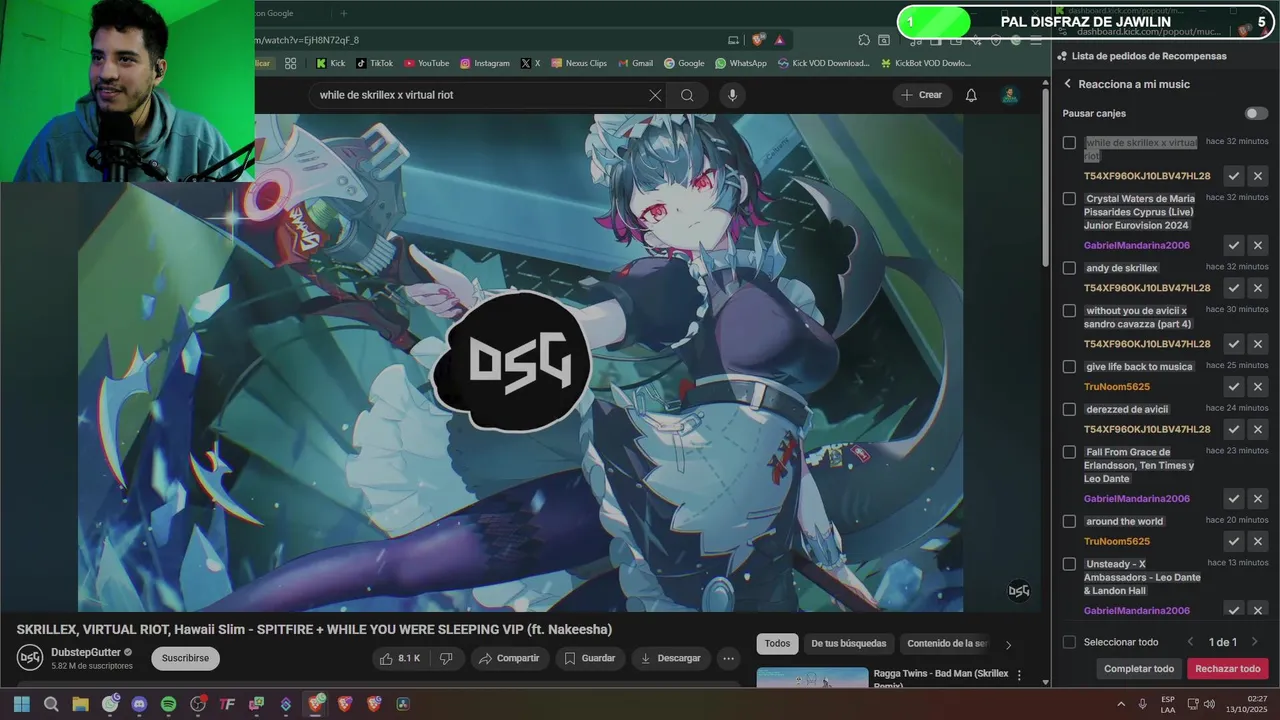Reject the 'Crystal Waters de Maria Pissarides' request

(x=1258, y=245)
